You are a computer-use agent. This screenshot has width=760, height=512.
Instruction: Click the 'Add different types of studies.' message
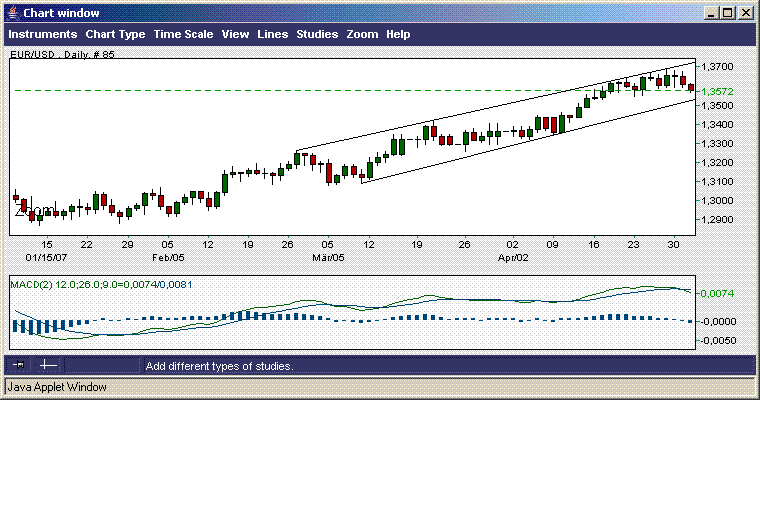point(220,366)
